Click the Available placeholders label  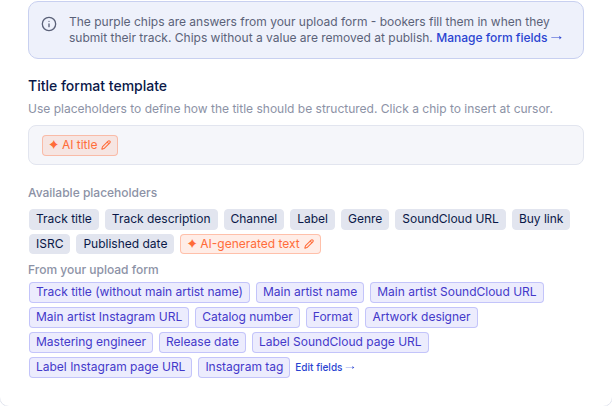pyautogui.click(x=93, y=193)
